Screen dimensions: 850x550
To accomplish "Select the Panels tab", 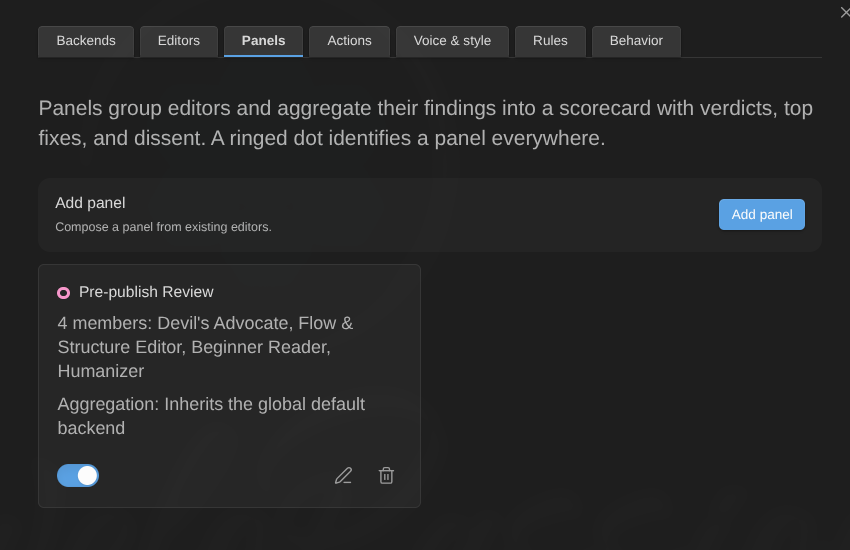I will 263,41.
